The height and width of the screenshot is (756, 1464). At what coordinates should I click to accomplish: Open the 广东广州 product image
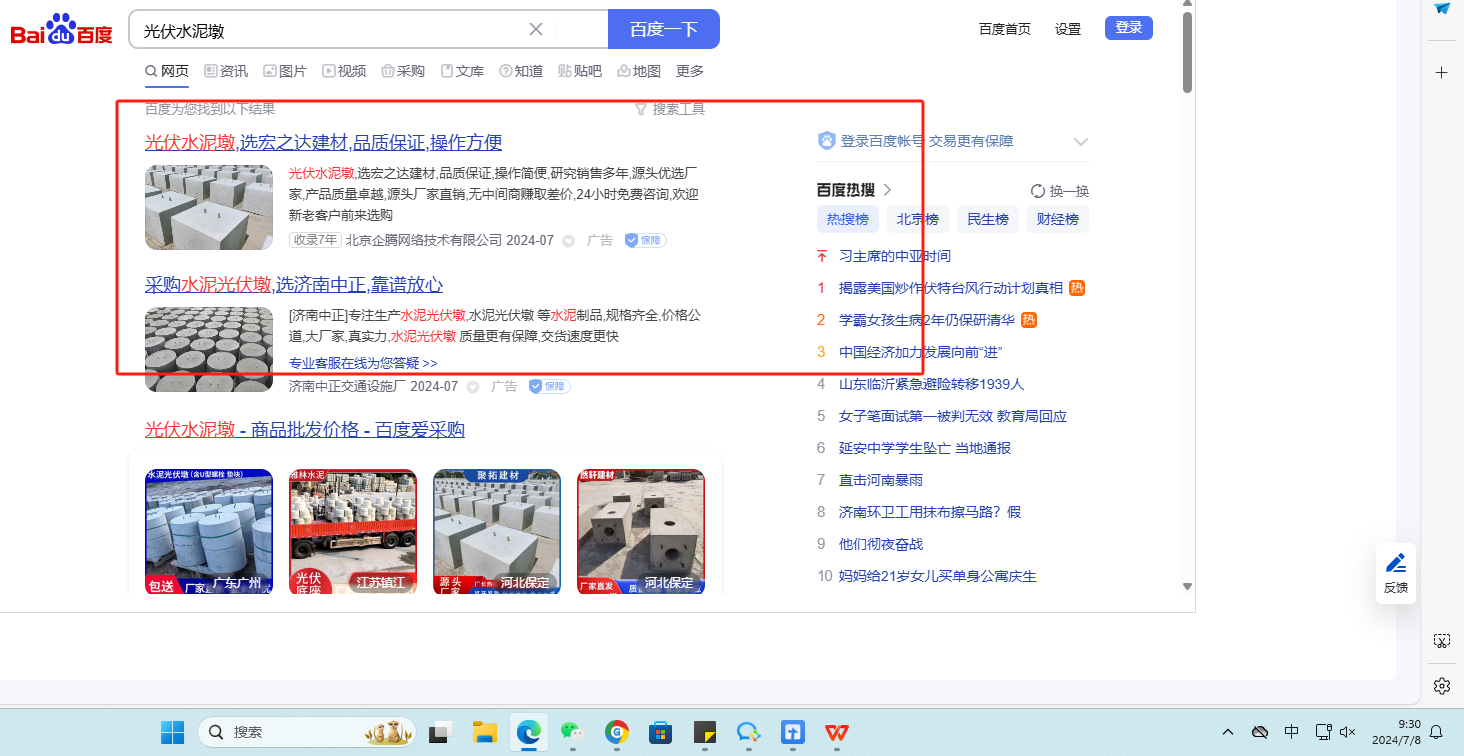(x=209, y=532)
